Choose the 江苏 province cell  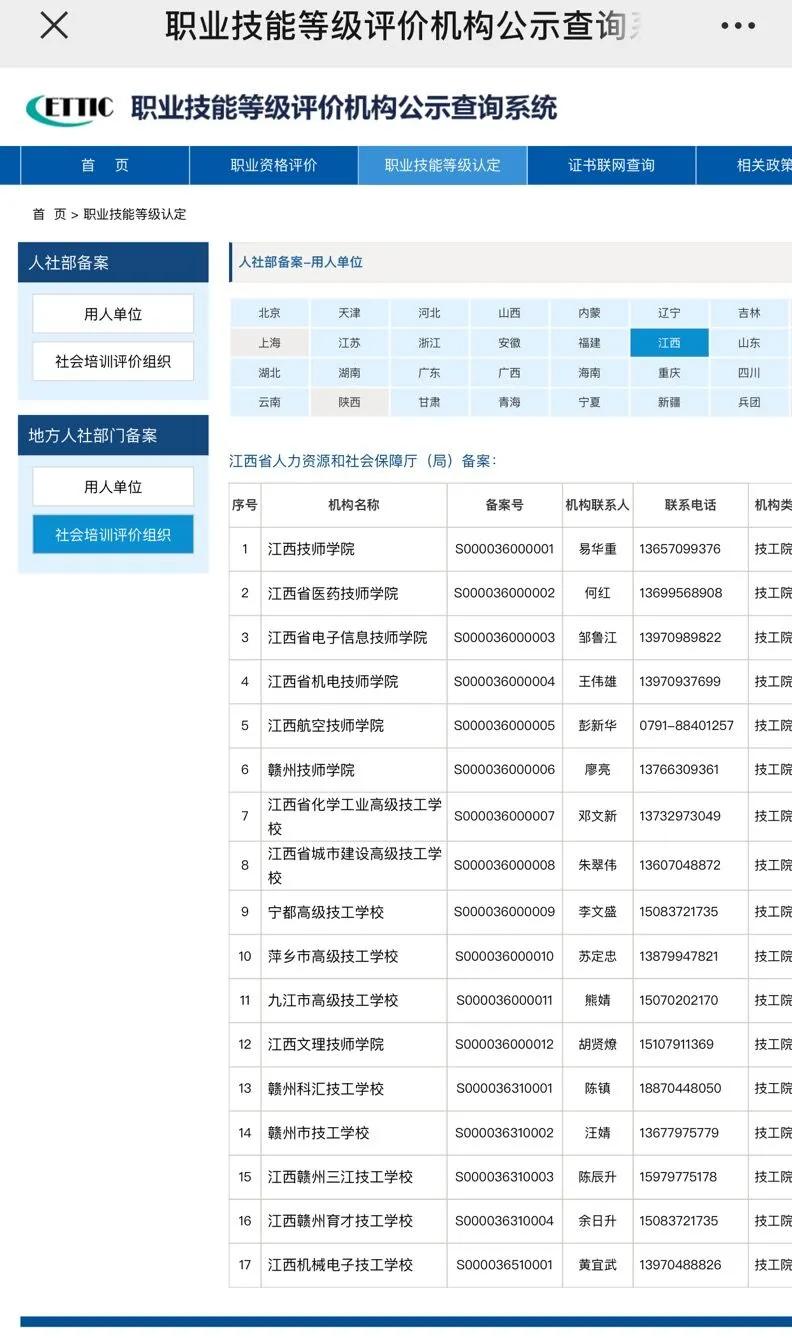[350, 343]
